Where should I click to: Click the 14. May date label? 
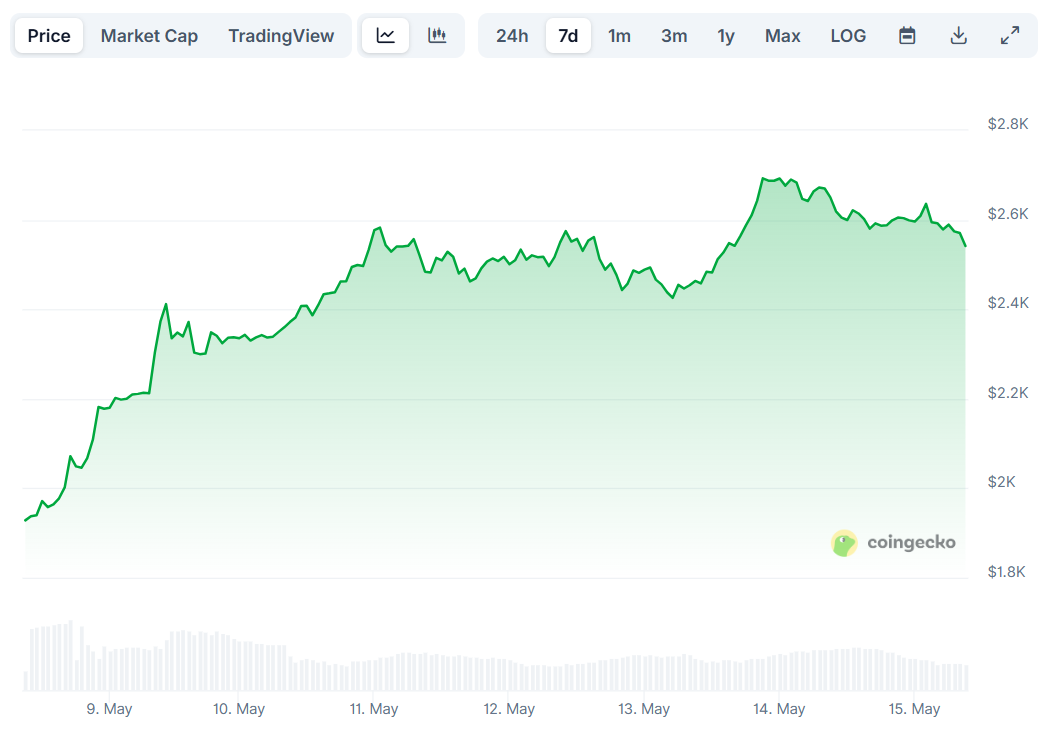779,708
